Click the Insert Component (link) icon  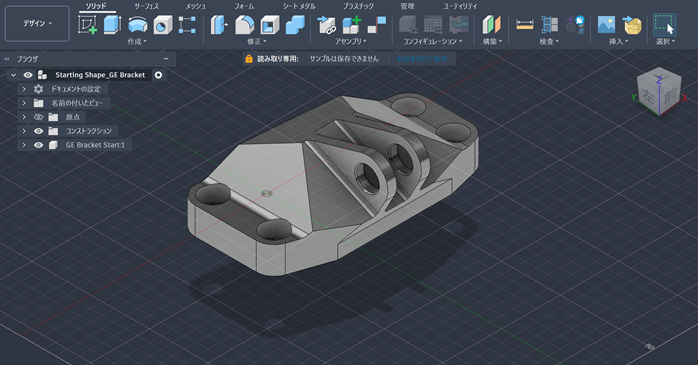point(326,25)
